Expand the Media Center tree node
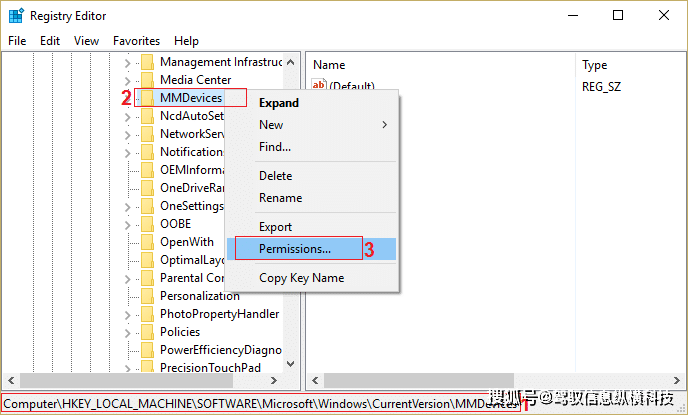Image resolution: width=688 pixels, height=415 pixels. click(x=127, y=80)
